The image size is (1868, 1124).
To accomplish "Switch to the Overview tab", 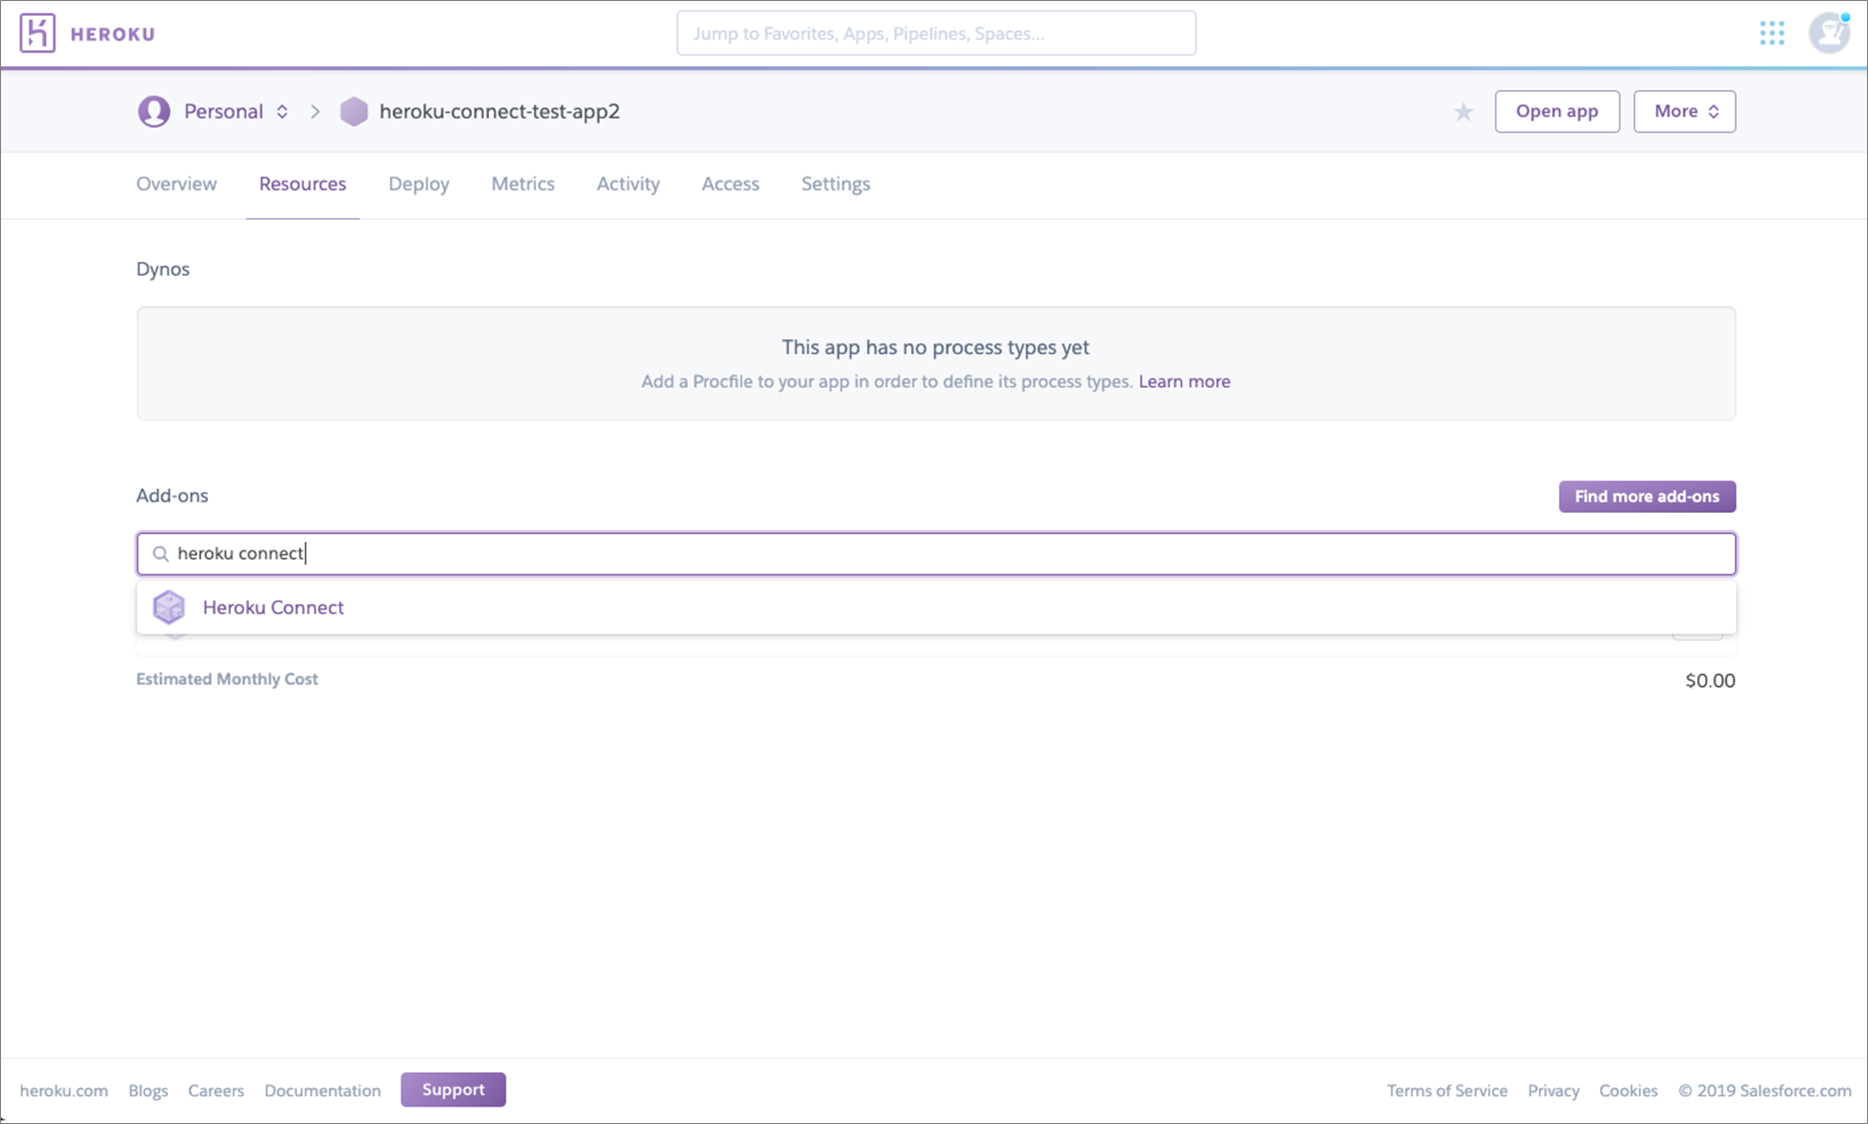I will (x=176, y=184).
